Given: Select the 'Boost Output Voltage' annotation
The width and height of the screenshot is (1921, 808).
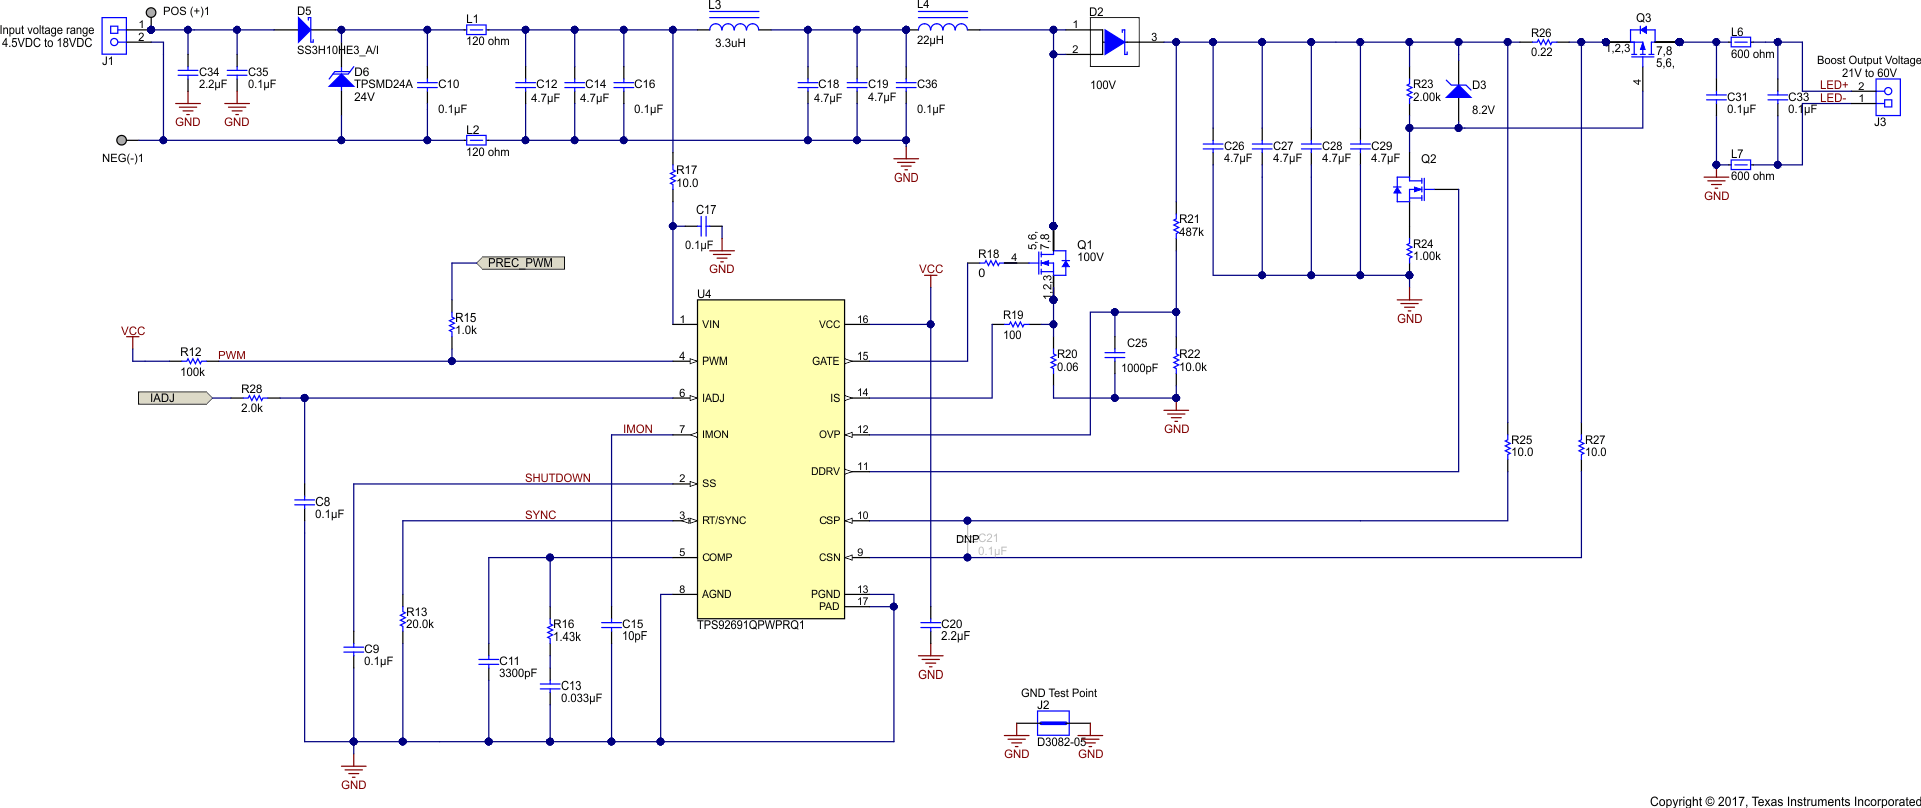Looking at the screenshot, I should pos(1869,60).
